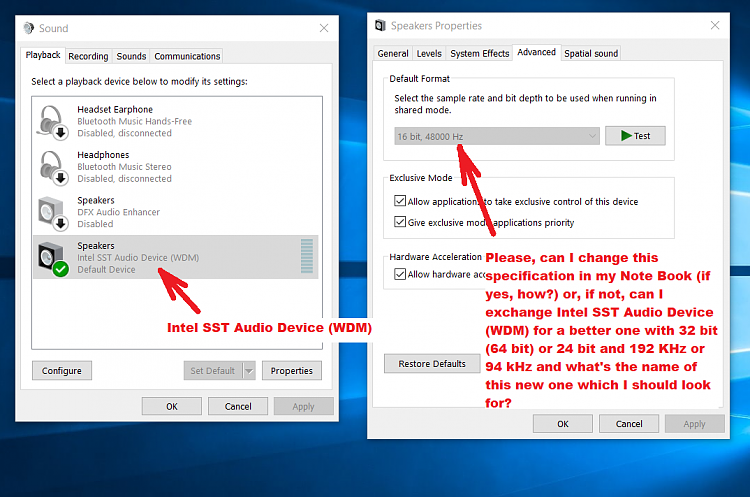Click Cancel in the Sound window
The height and width of the screenshot is (497, 750).
tap(238, 406)
